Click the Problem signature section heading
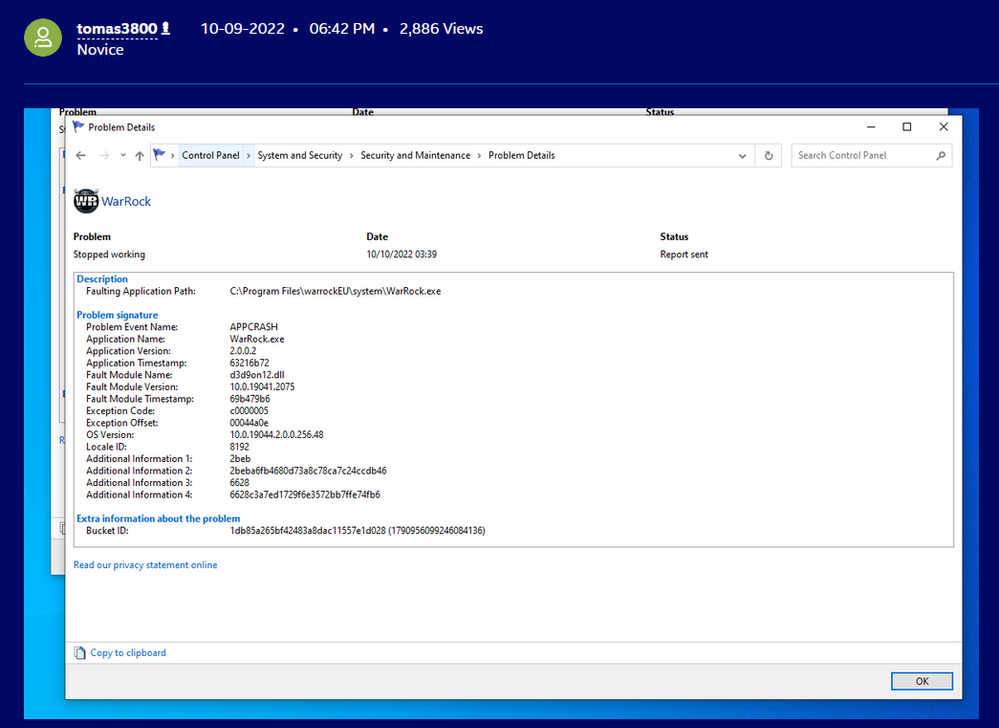Image resolution: width=999 pixels, height=728 pixels. pyautogui.click(x=117, y=315)
